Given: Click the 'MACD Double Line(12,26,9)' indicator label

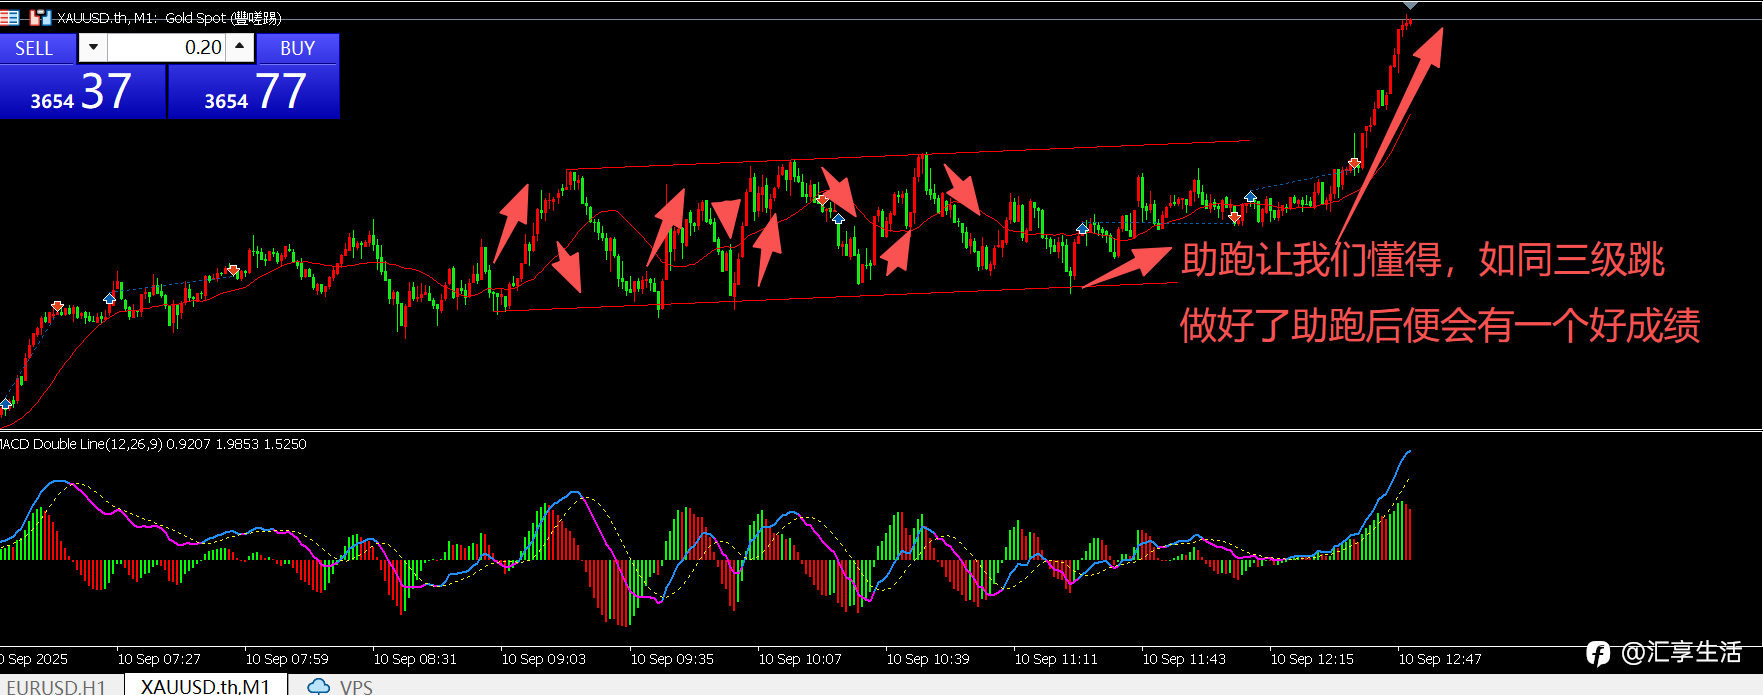Looking at the screenshot, I should tap(80, 444).
